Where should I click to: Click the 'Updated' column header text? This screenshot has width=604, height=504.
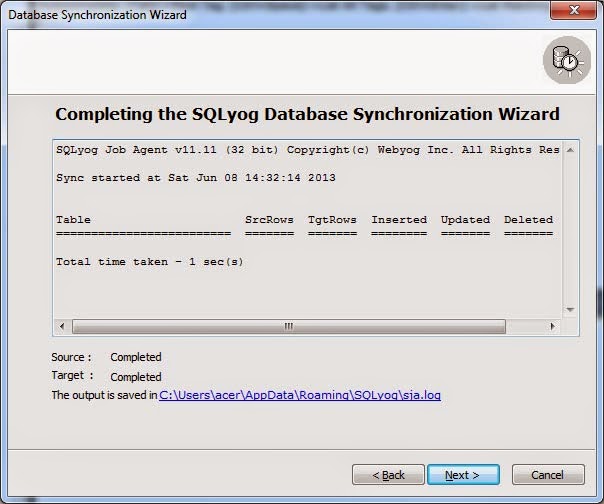coord(465,220)
